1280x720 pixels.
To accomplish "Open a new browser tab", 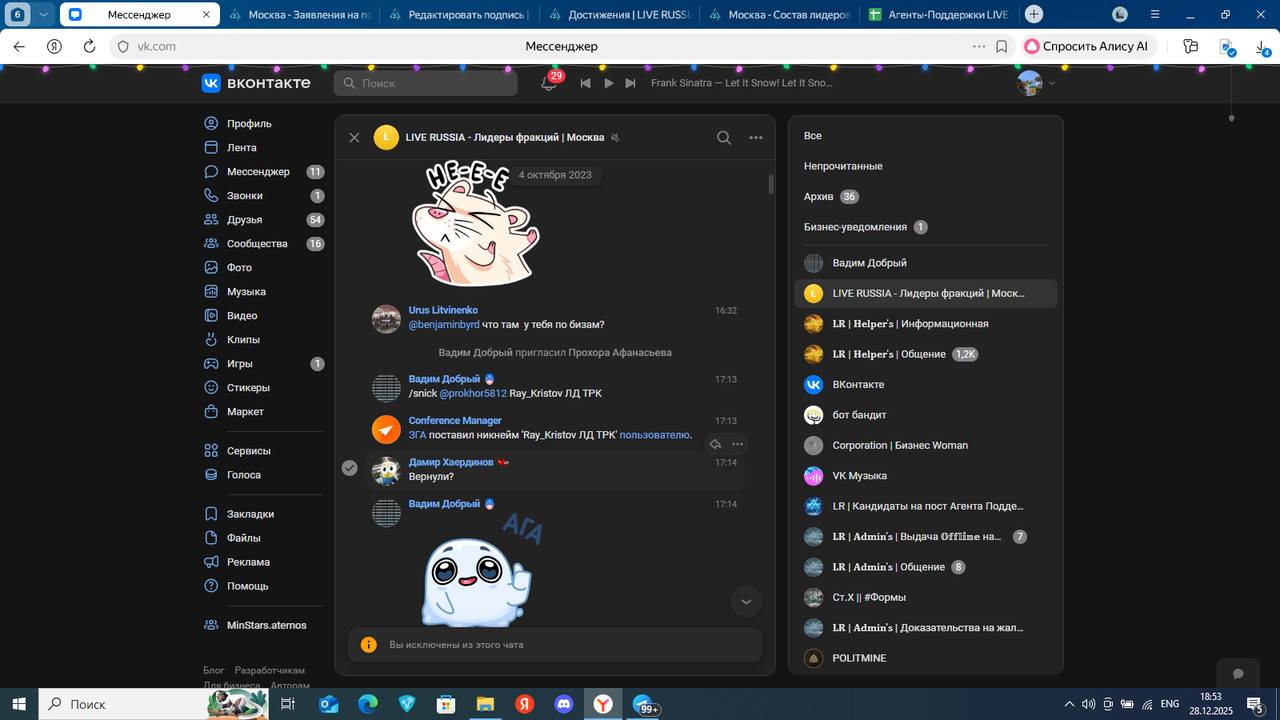I will pyautogui.click(x=1034, y=14).
